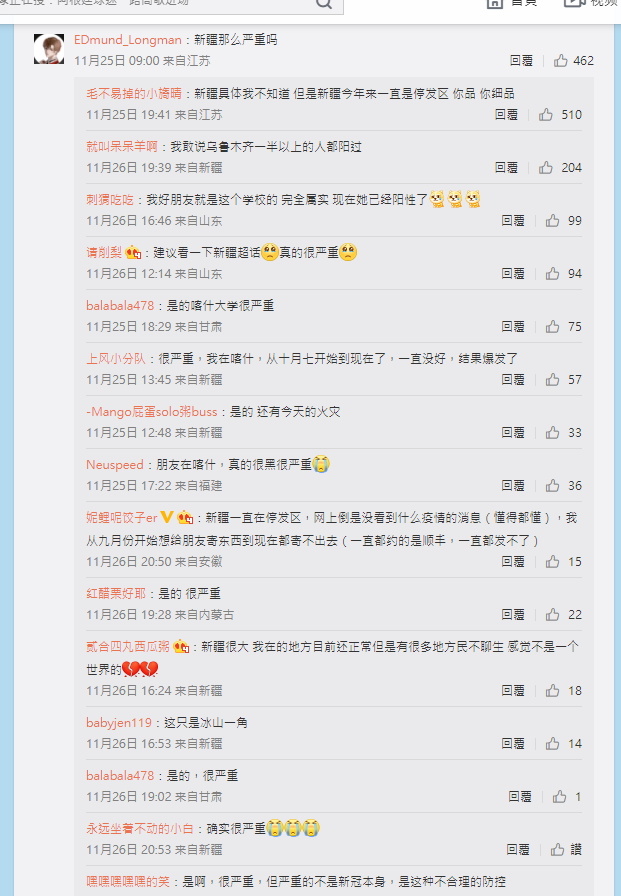Like the Neuspeed comment with 36 likes
The width and height of the screenshot is (621, 896).
click(x=552, y=486)
